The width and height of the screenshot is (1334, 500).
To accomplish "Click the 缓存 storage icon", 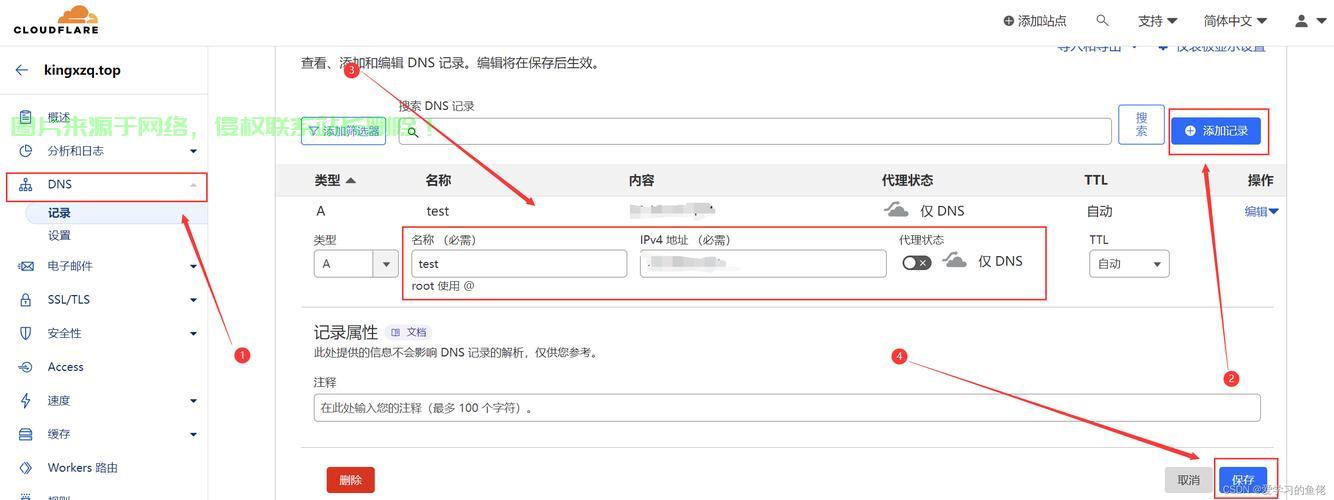I will click(x=26, y=434).
